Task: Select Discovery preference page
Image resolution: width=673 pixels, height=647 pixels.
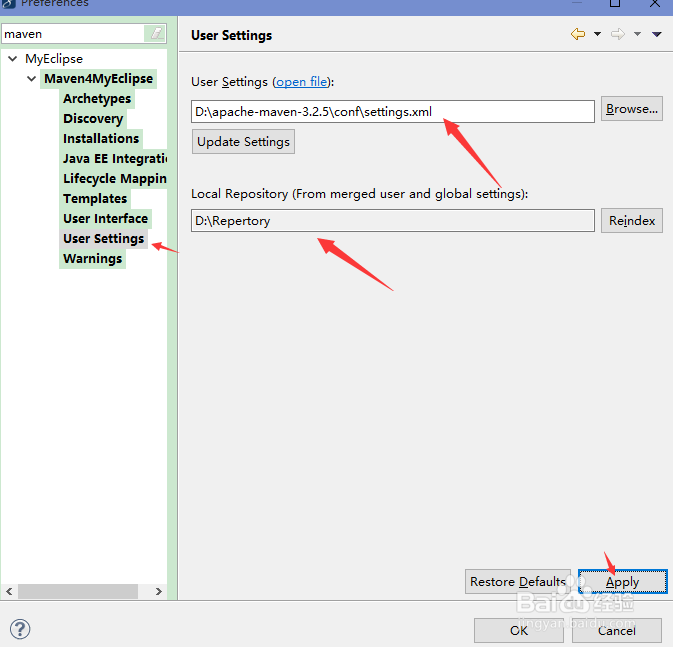Action: (93, 118)
